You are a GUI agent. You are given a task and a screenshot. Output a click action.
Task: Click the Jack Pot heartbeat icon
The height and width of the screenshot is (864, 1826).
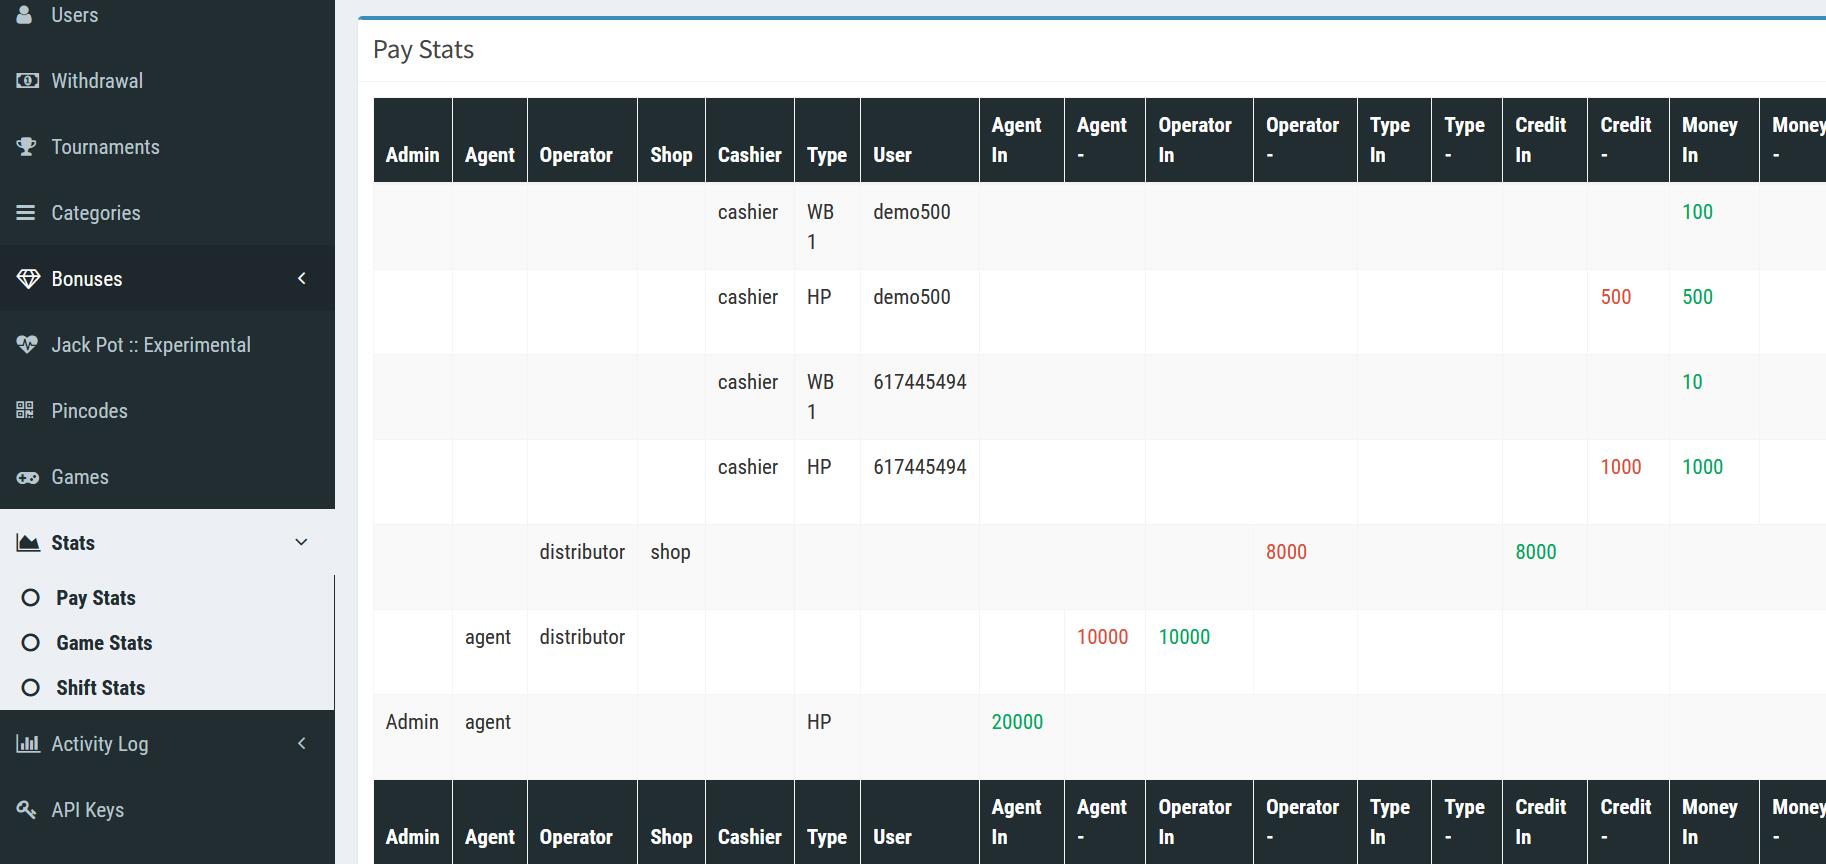click(27, 345)
